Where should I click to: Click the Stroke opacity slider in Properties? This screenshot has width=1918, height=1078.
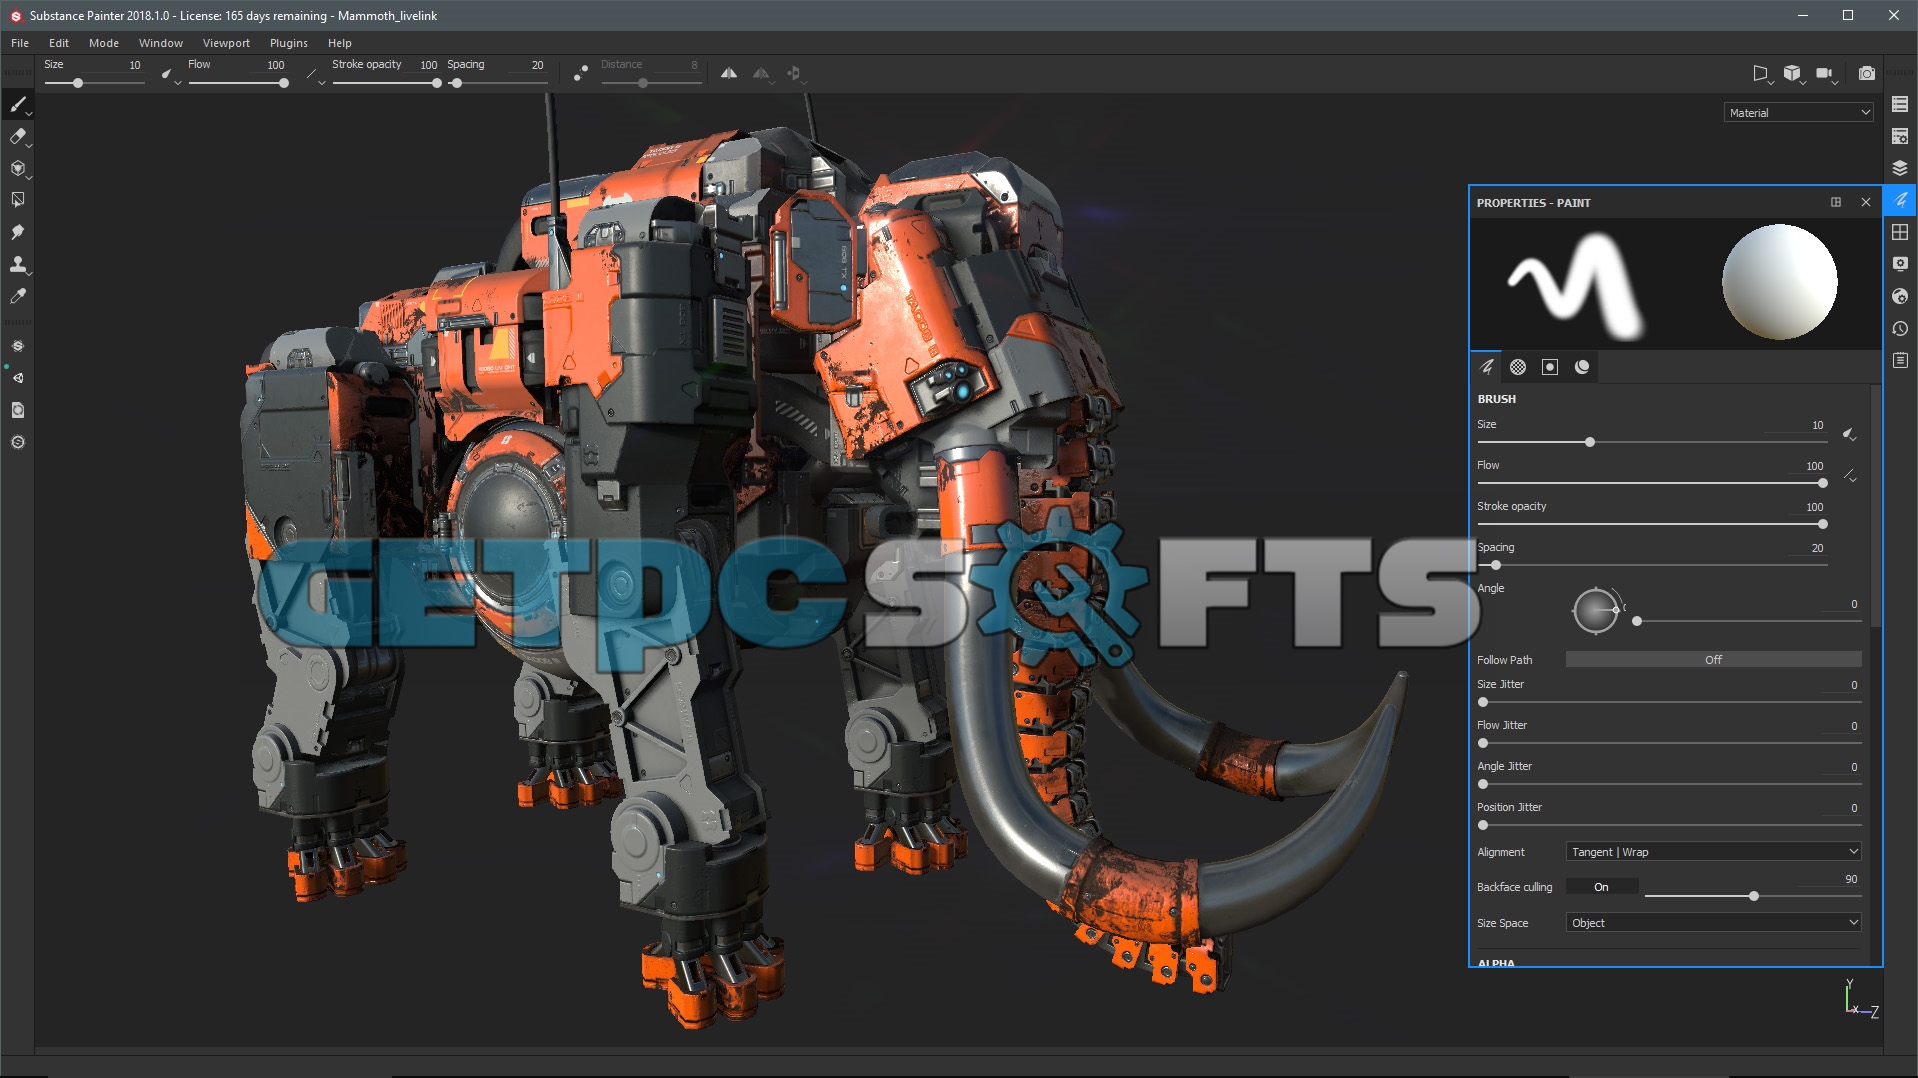tap(1652, 524)
